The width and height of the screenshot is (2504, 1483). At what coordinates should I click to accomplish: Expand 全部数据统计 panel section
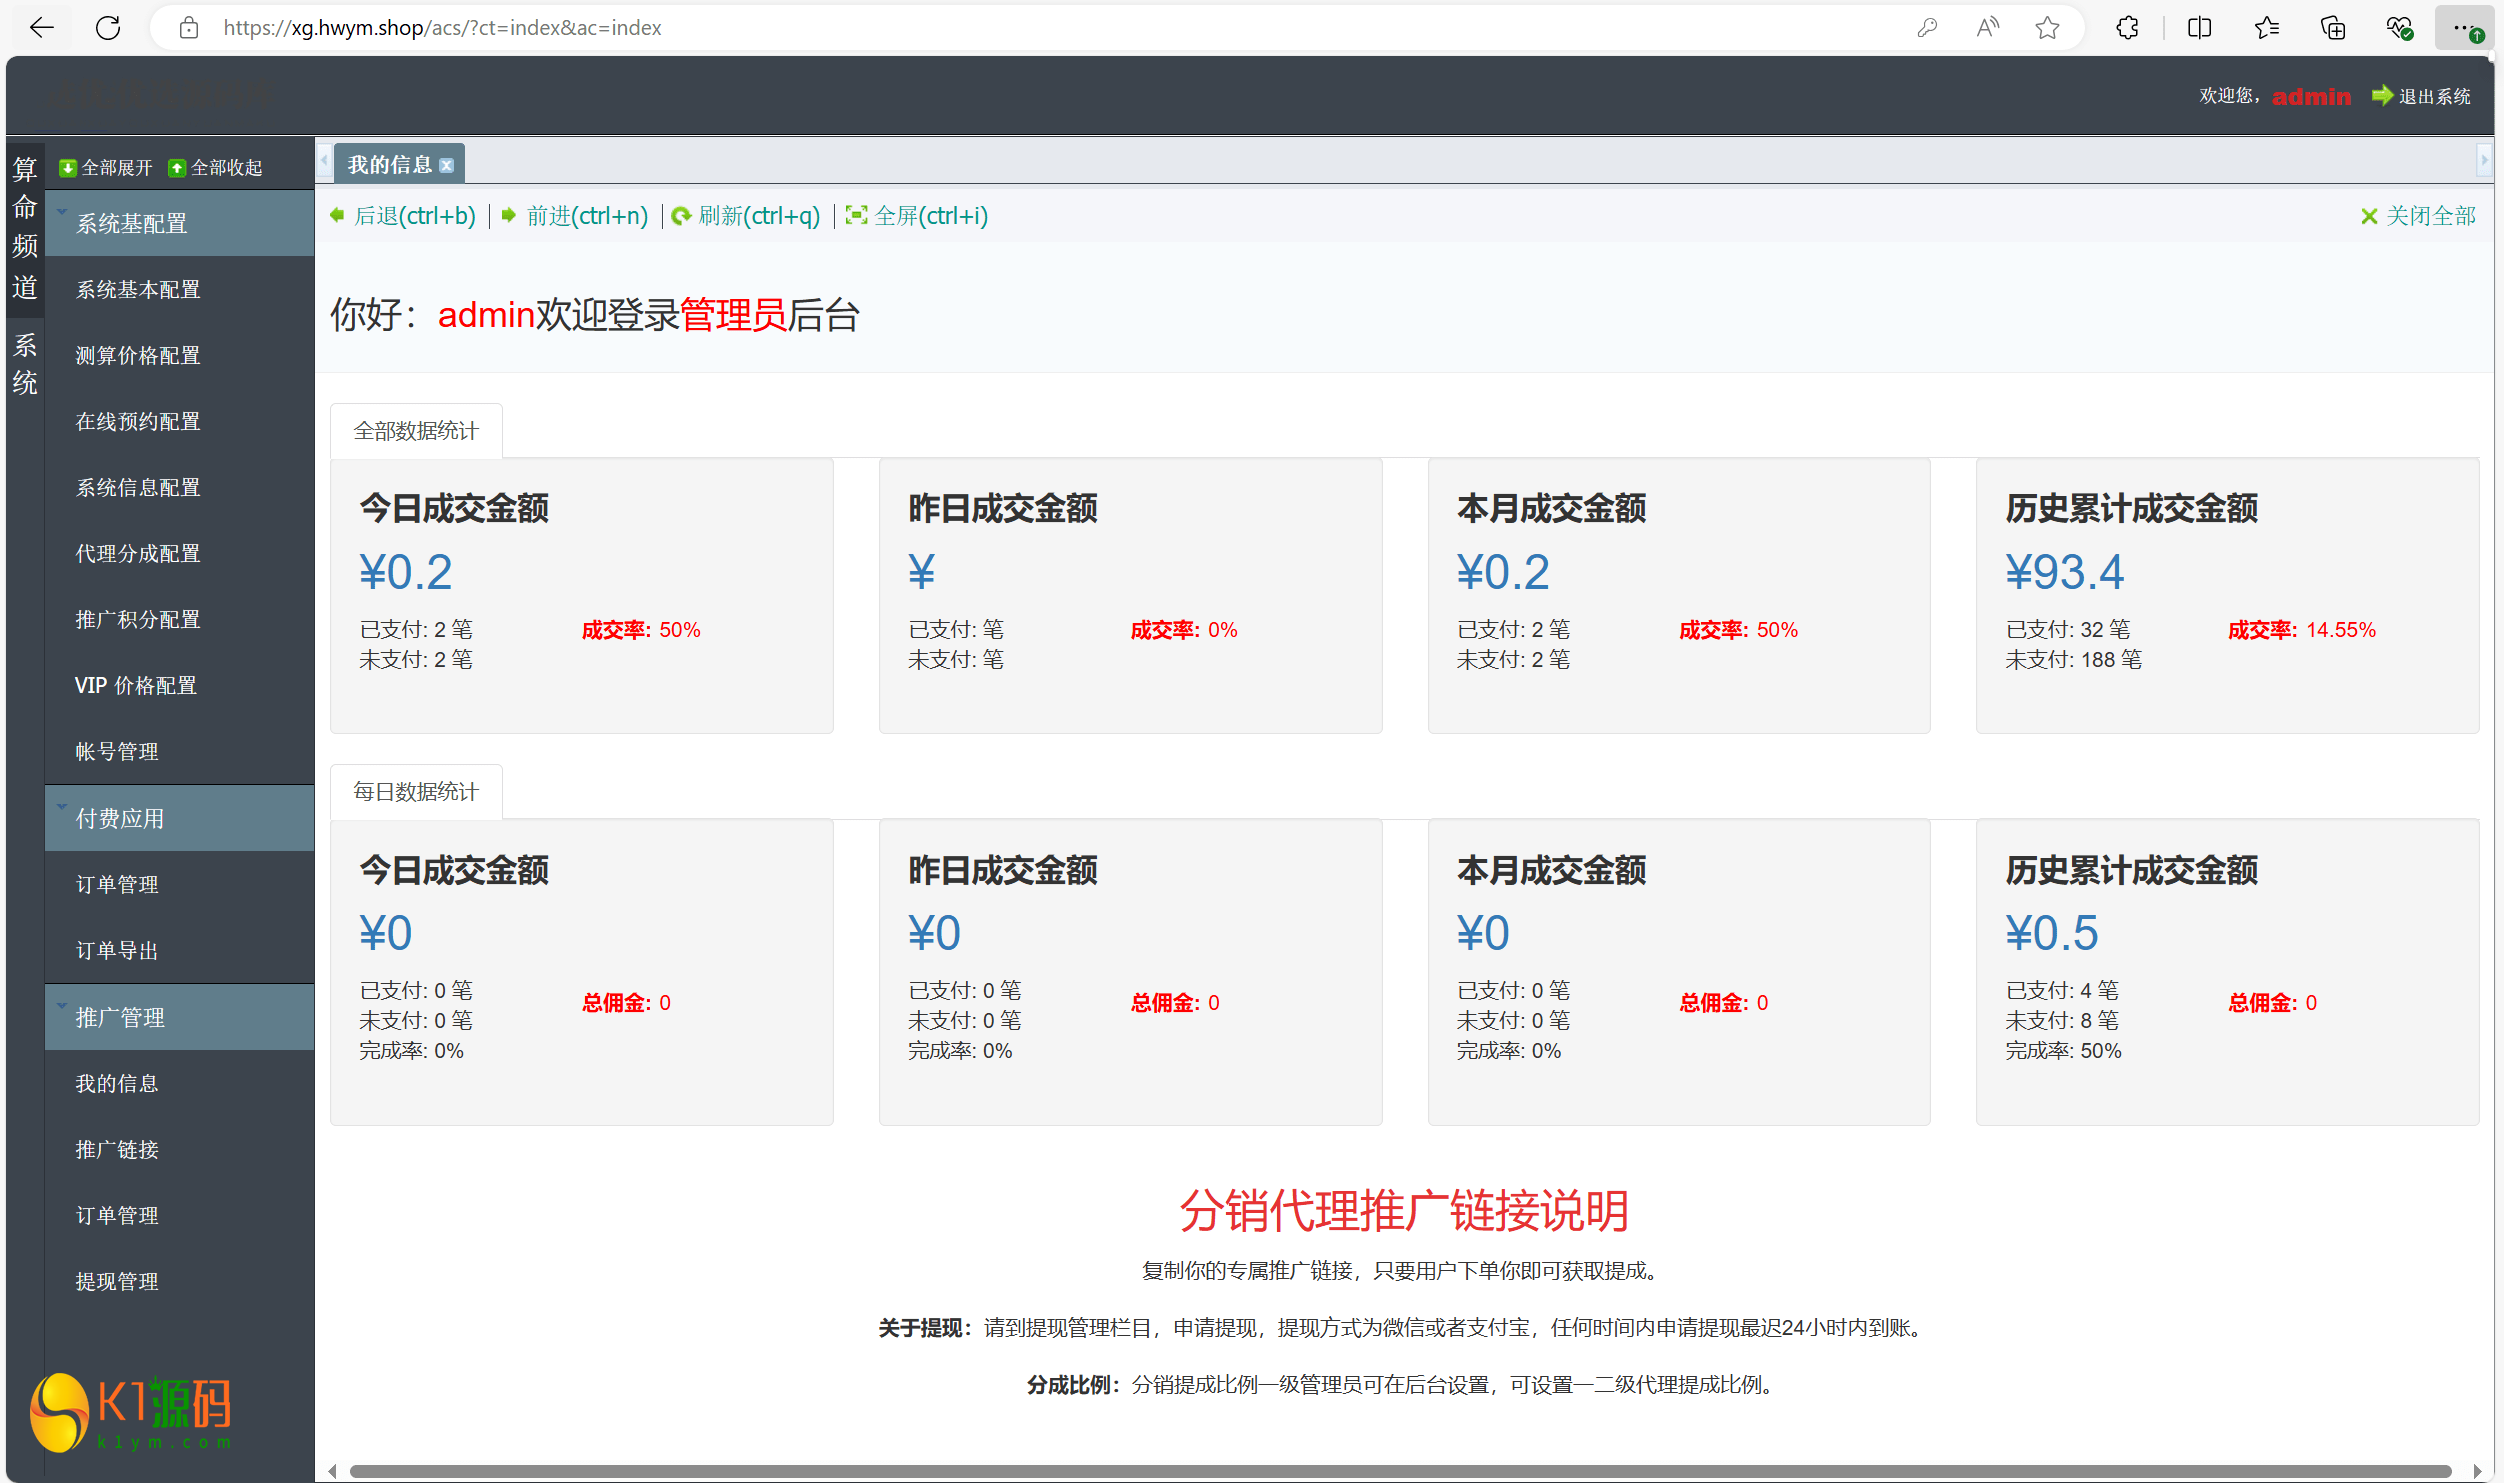point(416,431)
